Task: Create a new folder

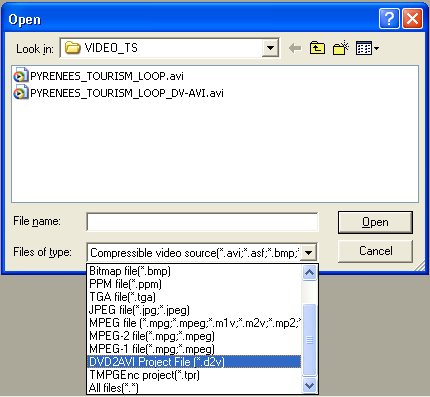Action: click(x=340, y=48)
